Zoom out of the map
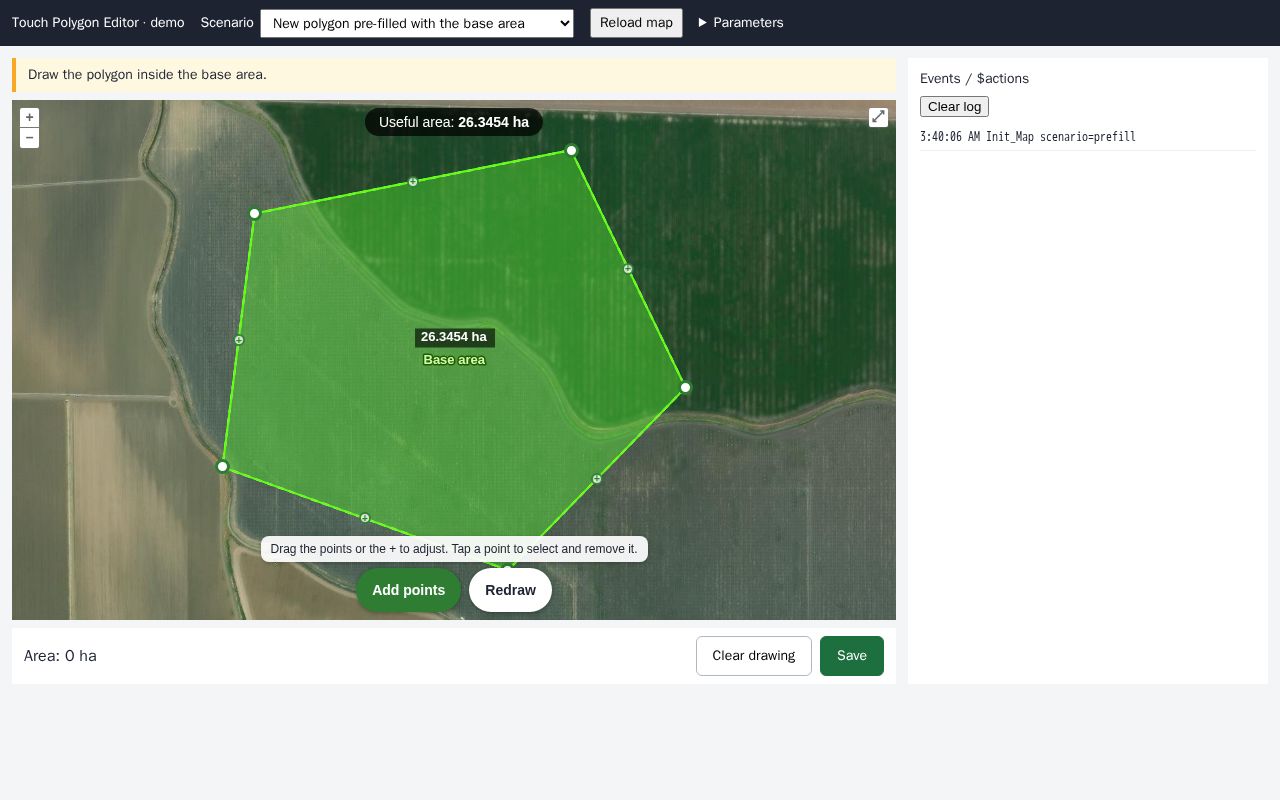Image resolution: width=1280 pixels, height=800 pixels. [x=29, y=138]
